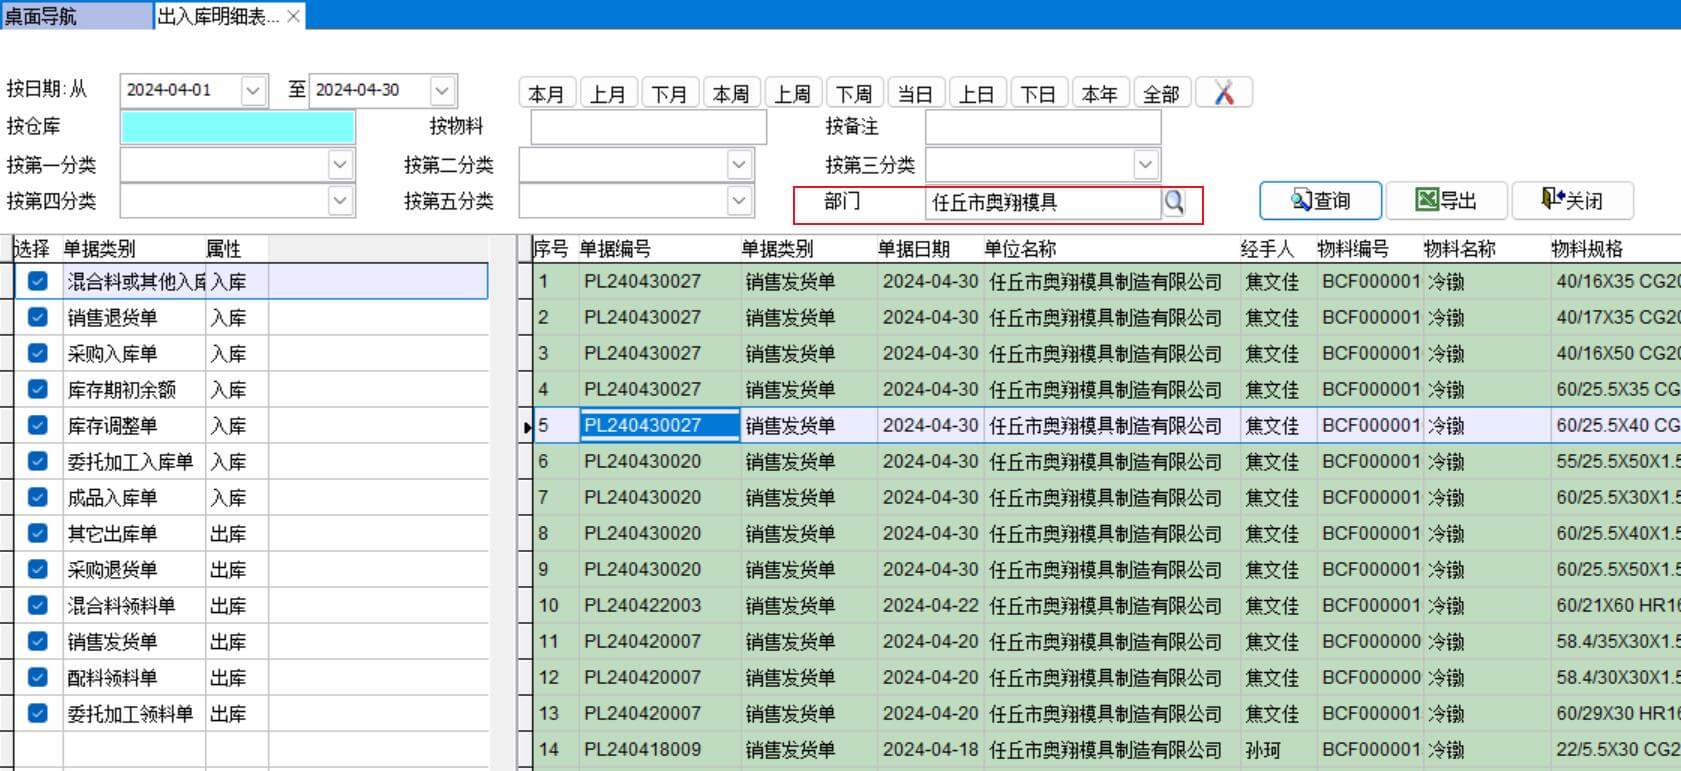Expand the 按第三分类 dropdown
Viewport: 1681px width, 771px height.
pyautogui.click(x=1145, y=164)
